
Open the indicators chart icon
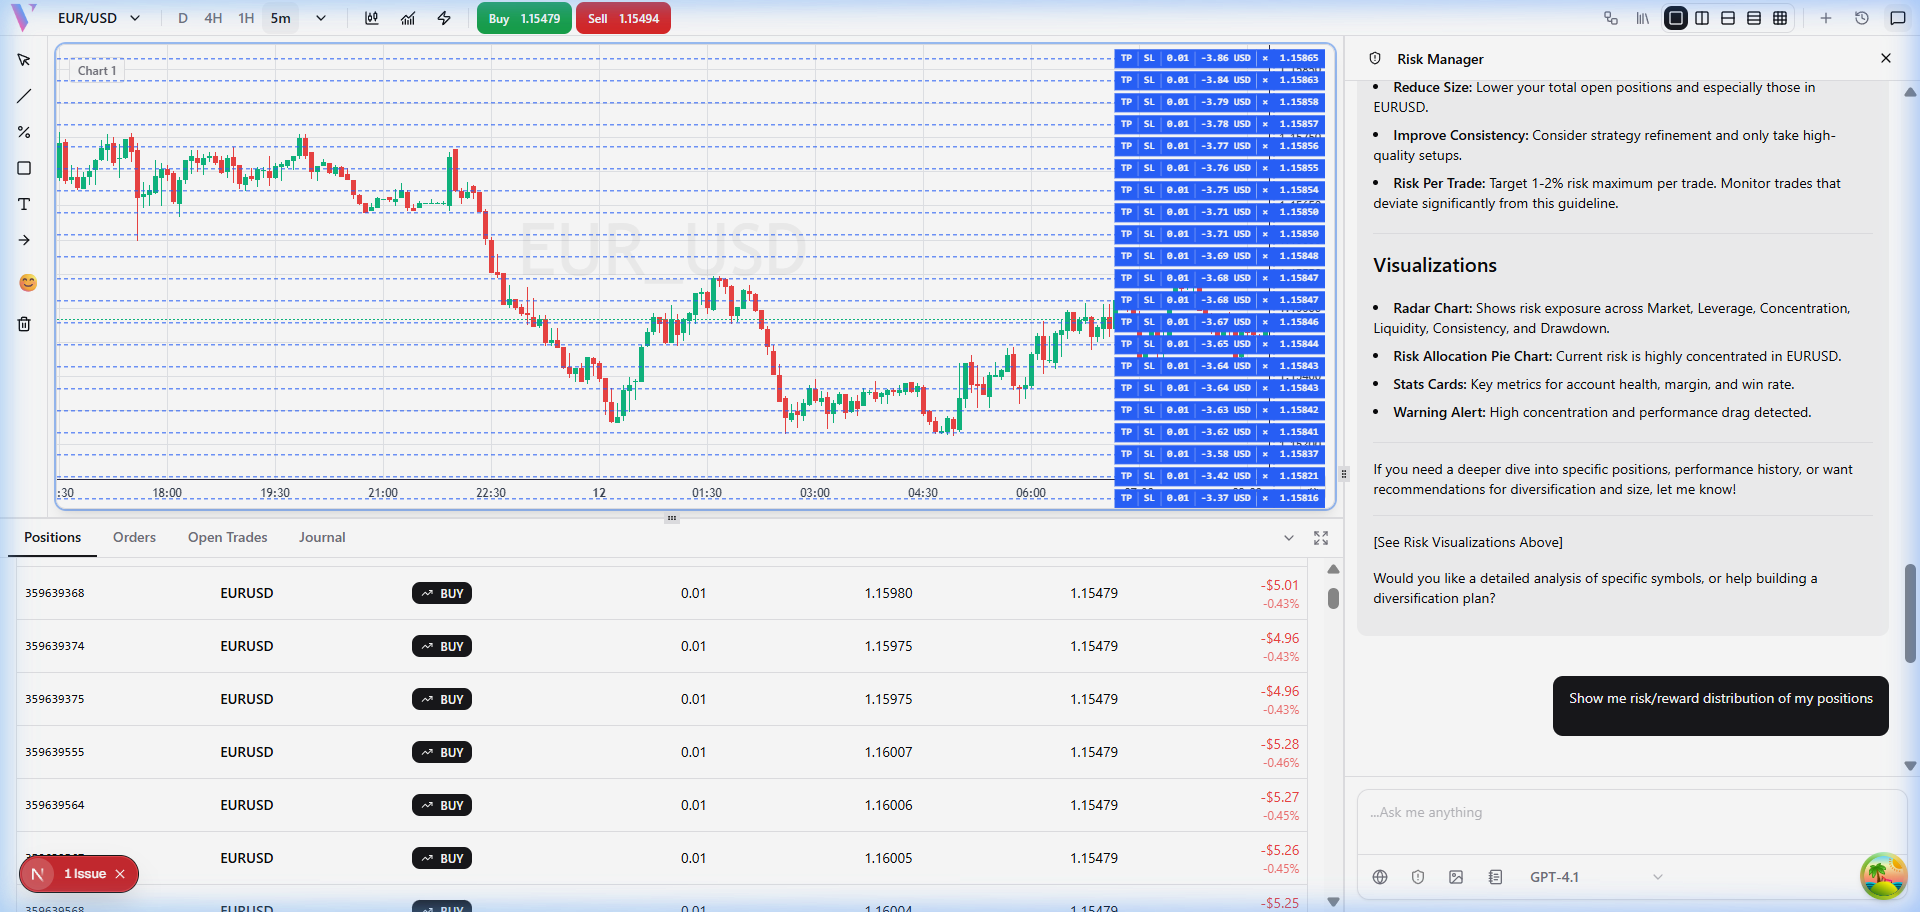pos(408,18)
